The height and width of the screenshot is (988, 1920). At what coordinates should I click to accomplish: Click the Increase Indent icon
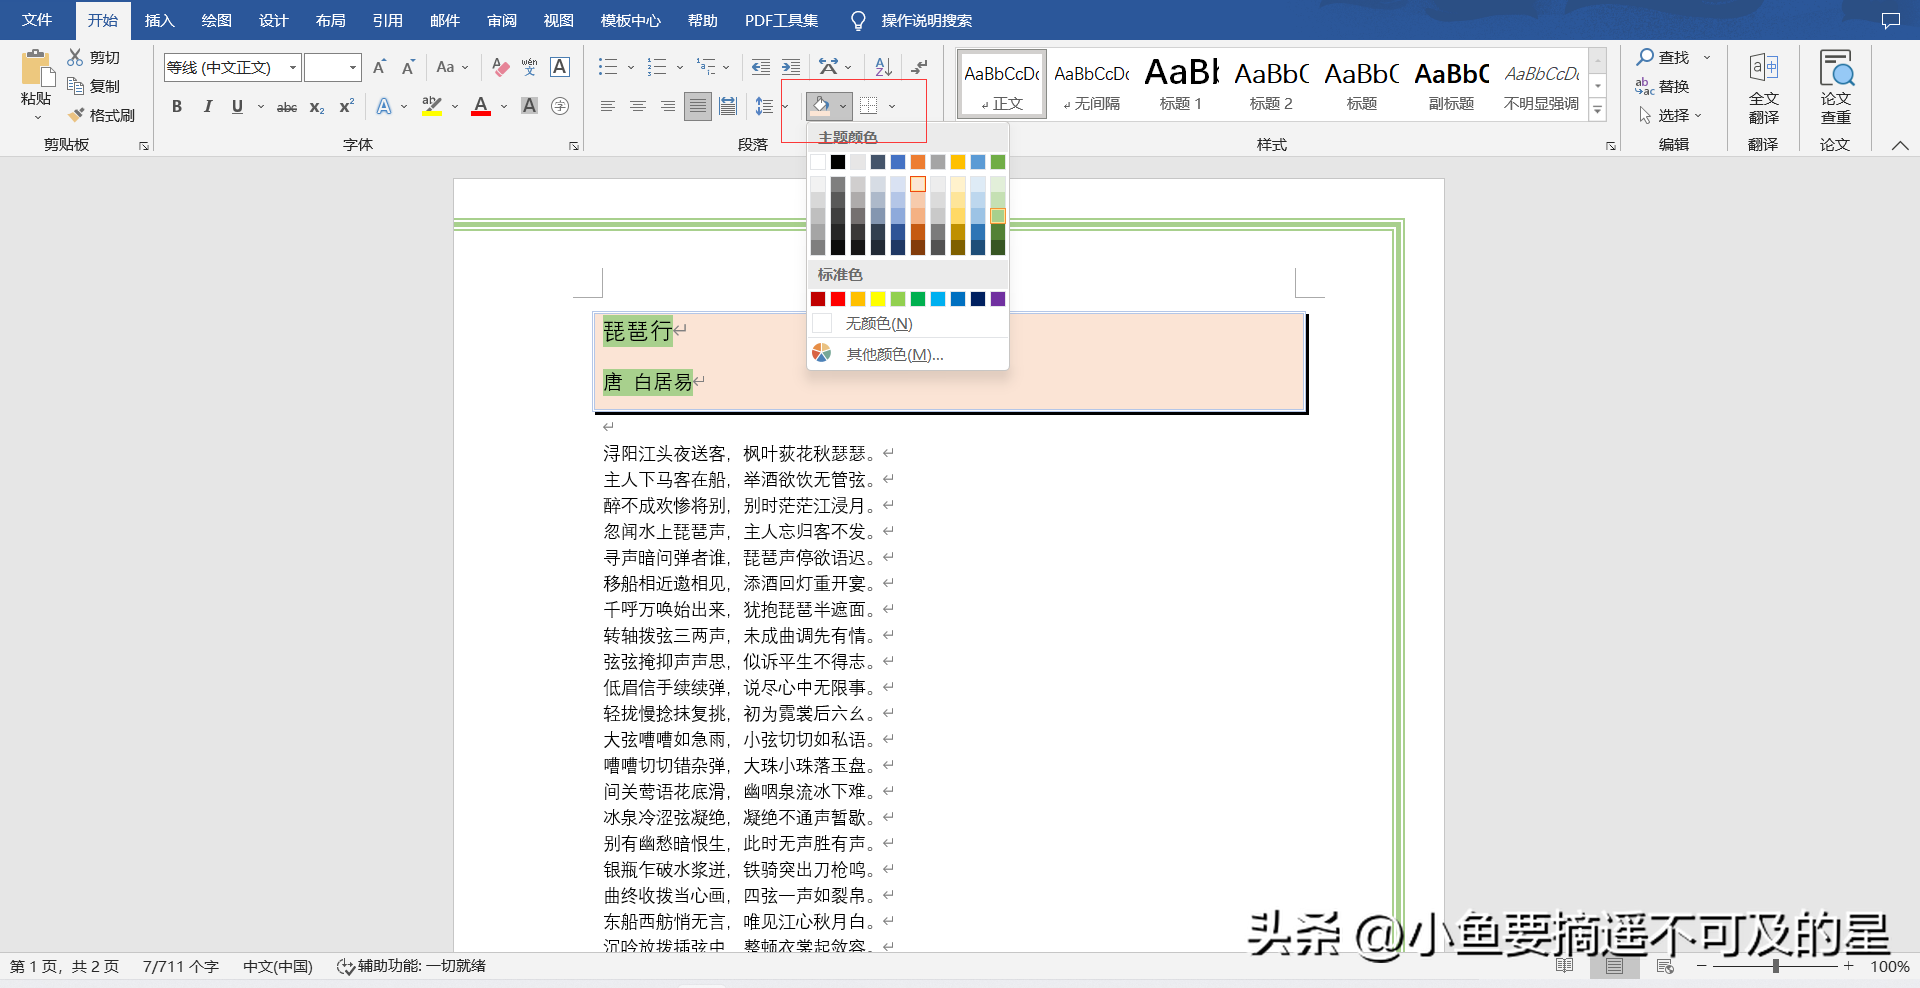pos(791,67)
